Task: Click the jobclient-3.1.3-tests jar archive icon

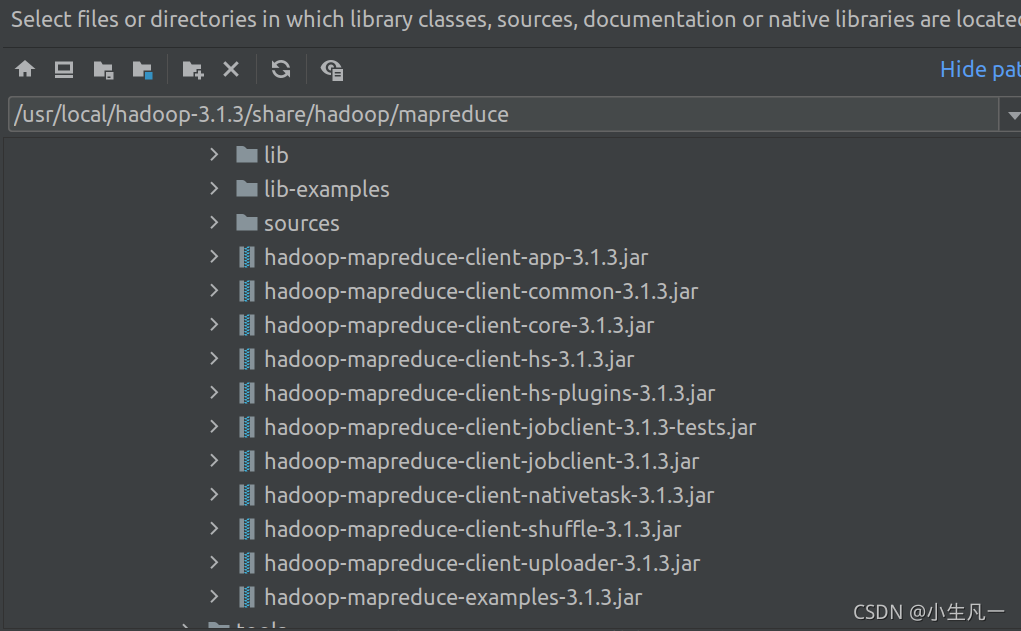Action: [247, 427]
